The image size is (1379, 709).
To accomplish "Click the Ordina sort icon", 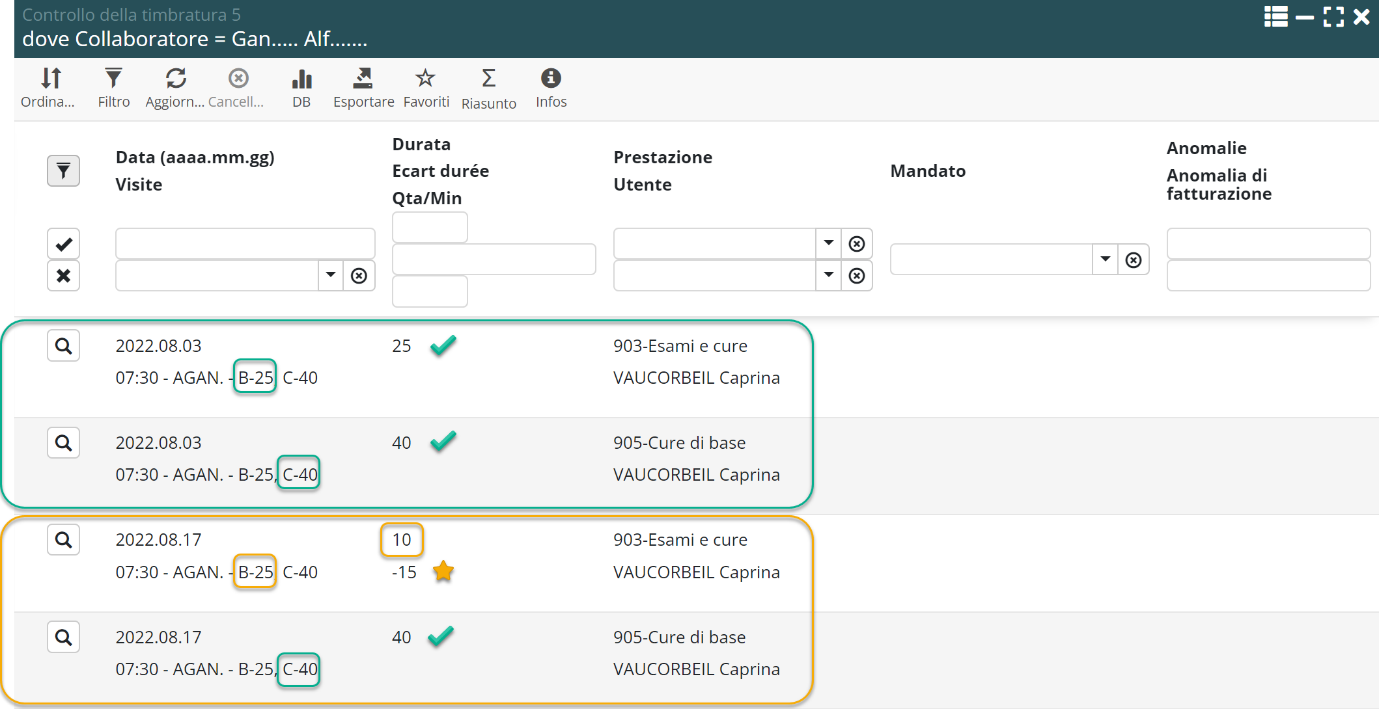I will (50, 80).
